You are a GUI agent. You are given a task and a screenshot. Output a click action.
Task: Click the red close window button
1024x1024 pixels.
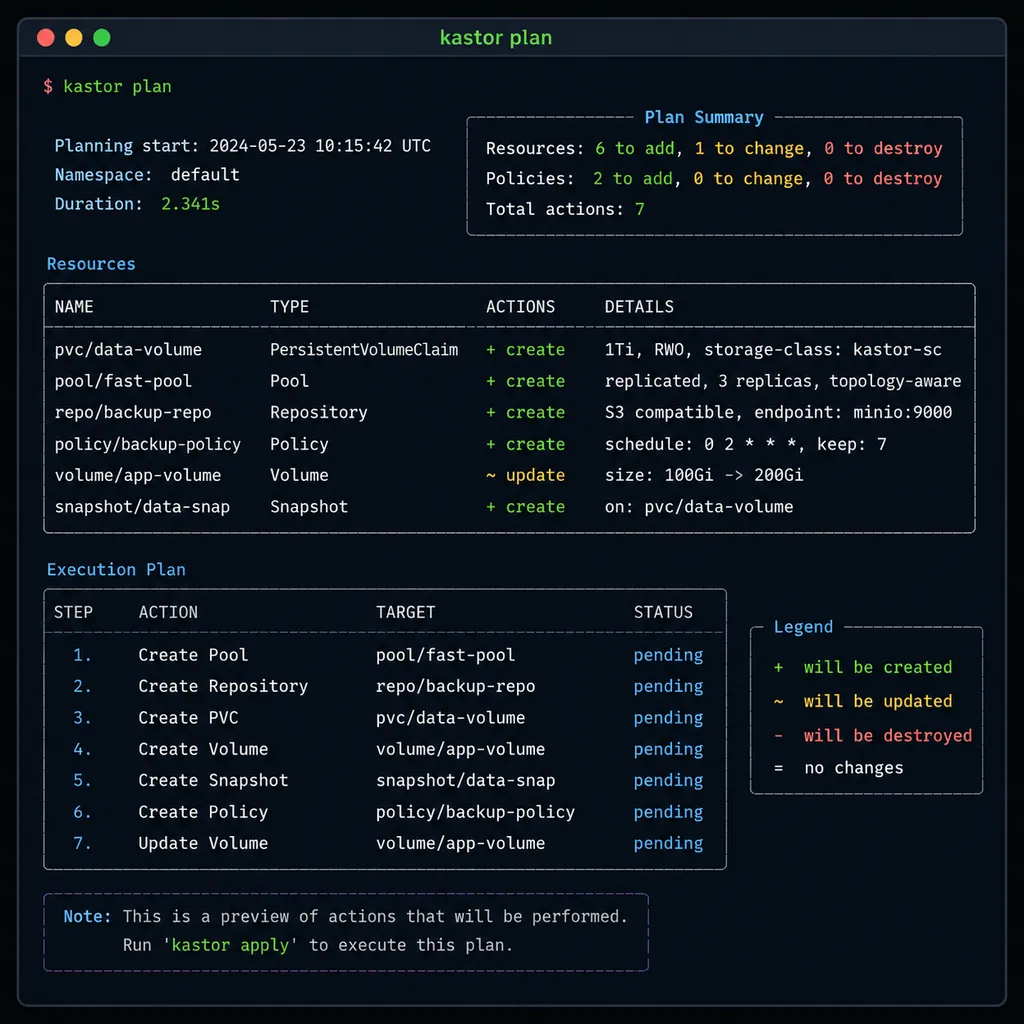46,38
